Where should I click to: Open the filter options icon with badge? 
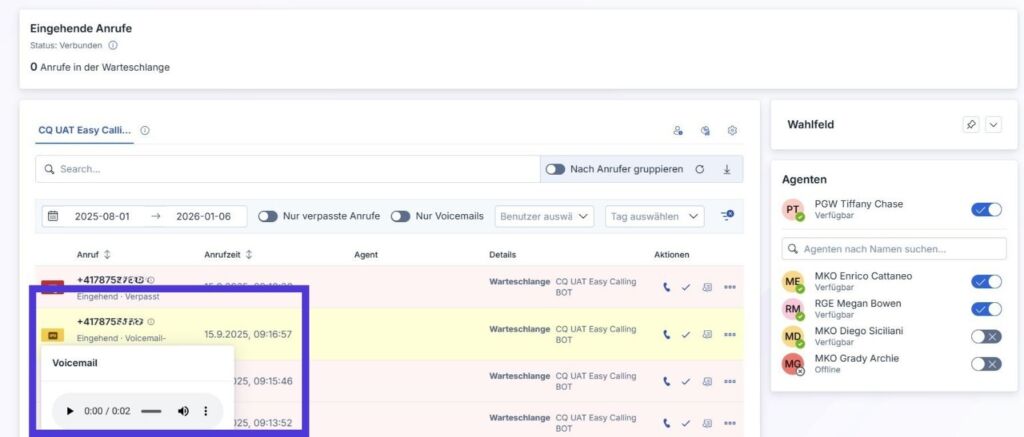[727, 215]
